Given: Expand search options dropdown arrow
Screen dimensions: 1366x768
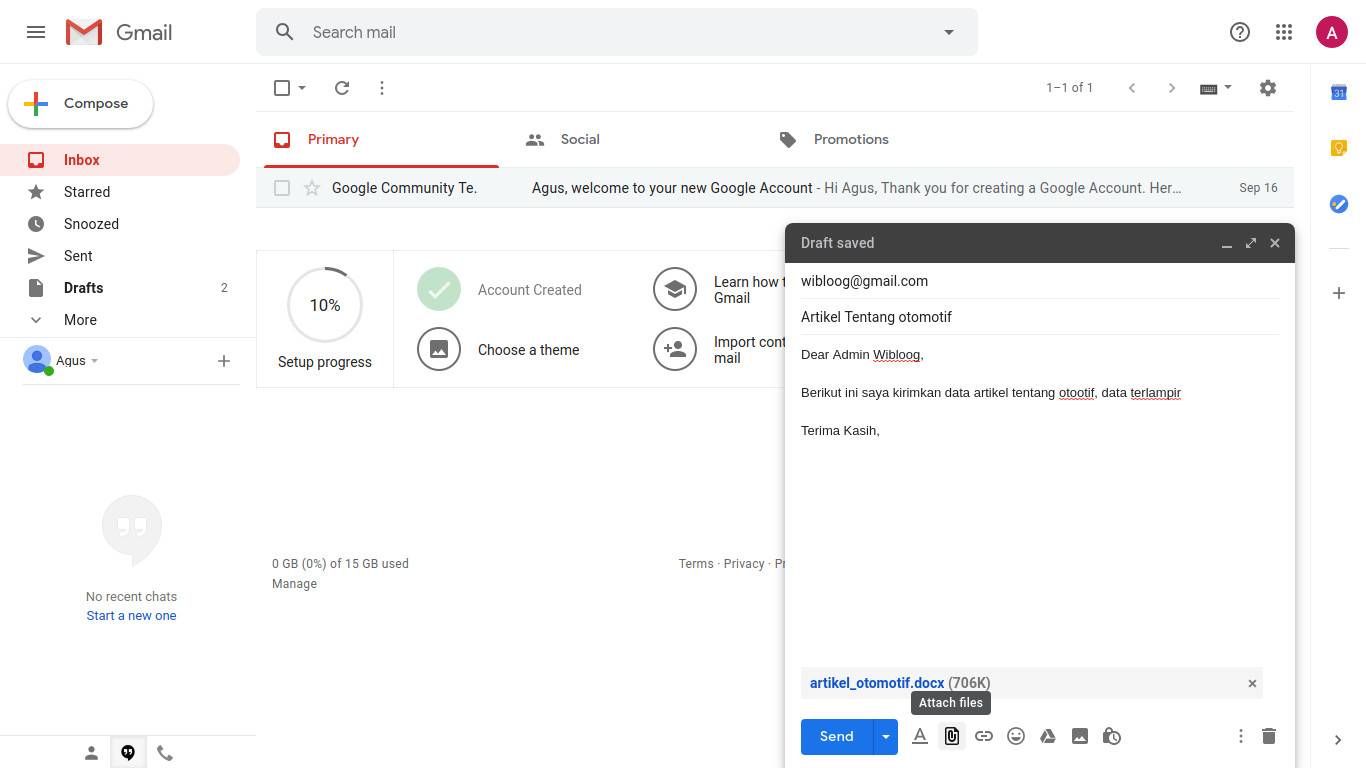Looking at the screenshot, I should 949,32.
